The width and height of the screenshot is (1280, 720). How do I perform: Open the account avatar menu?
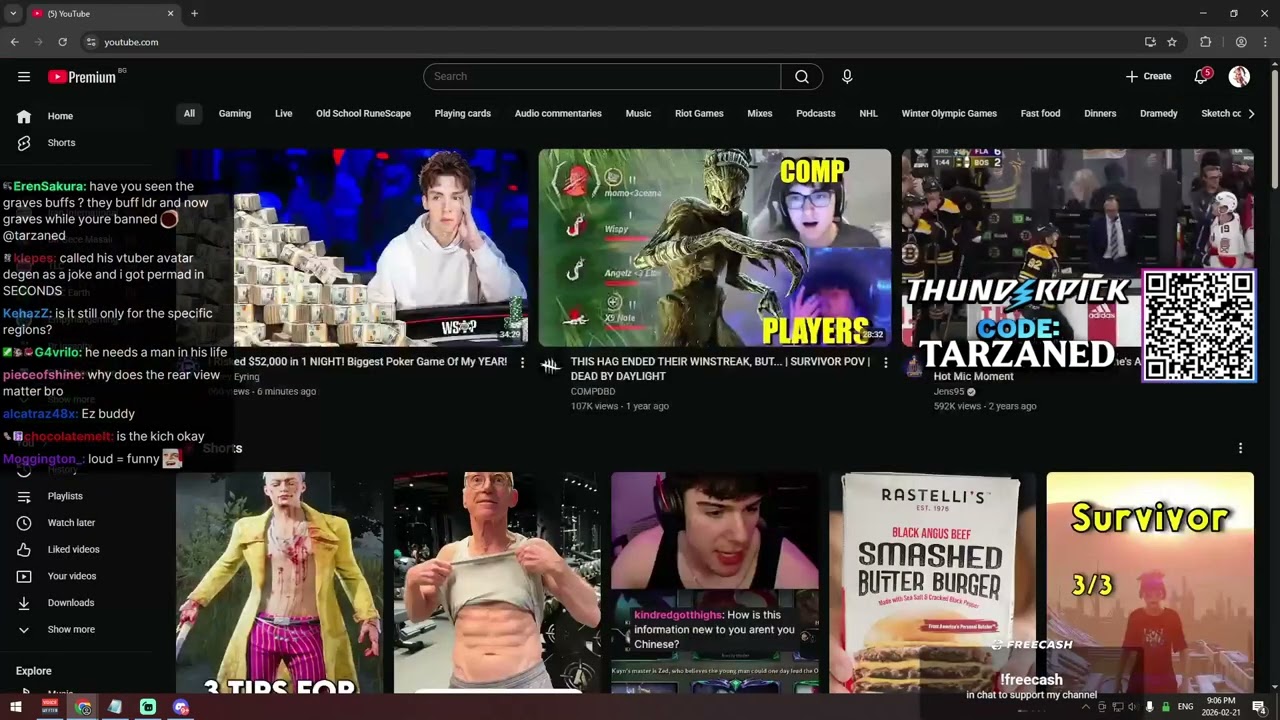[x=1239, y=77]
